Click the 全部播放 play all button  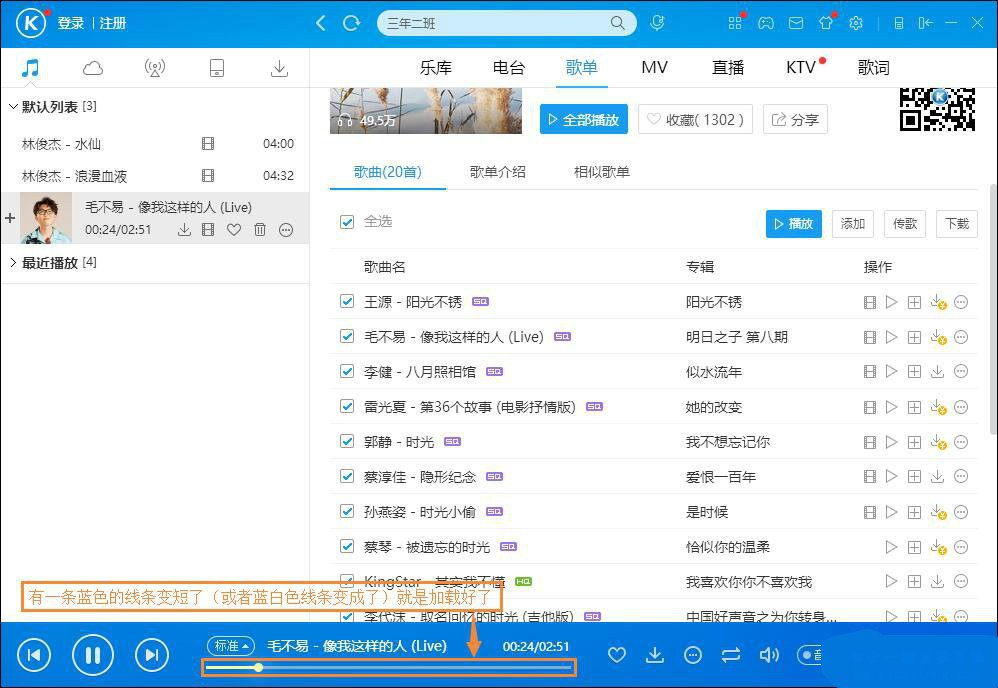(583, 118)
